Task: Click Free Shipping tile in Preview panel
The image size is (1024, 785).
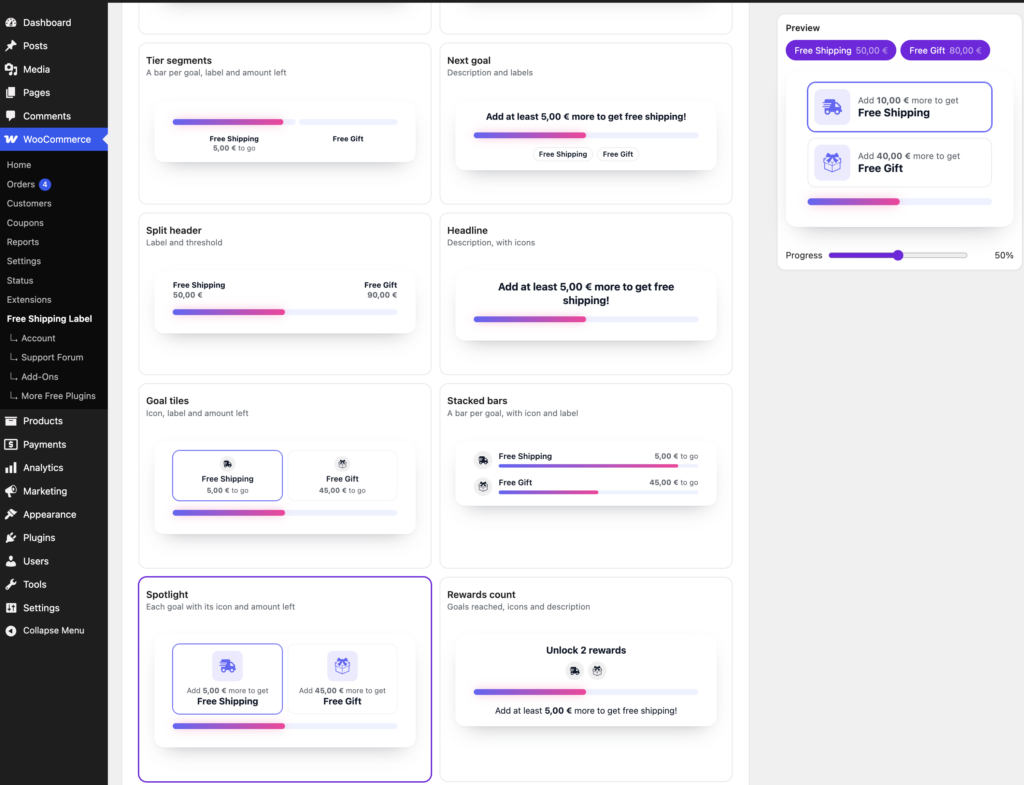Action: tap(899, 106)
